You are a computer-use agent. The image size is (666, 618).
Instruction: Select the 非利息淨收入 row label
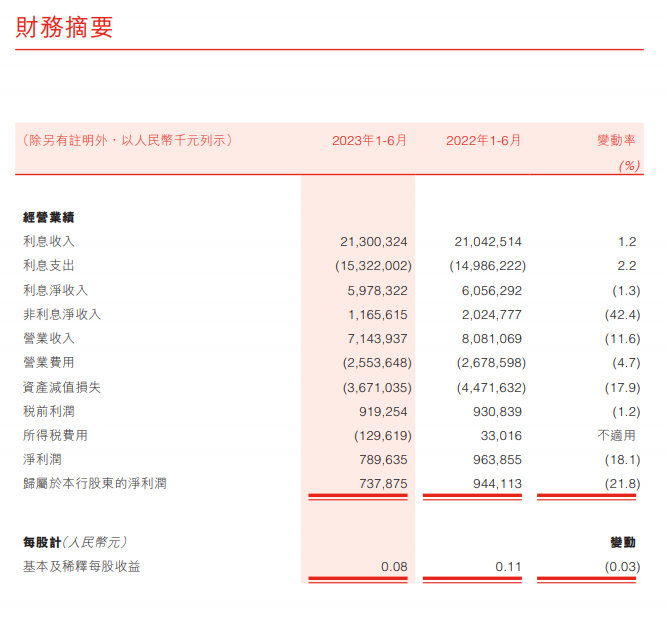62,315
